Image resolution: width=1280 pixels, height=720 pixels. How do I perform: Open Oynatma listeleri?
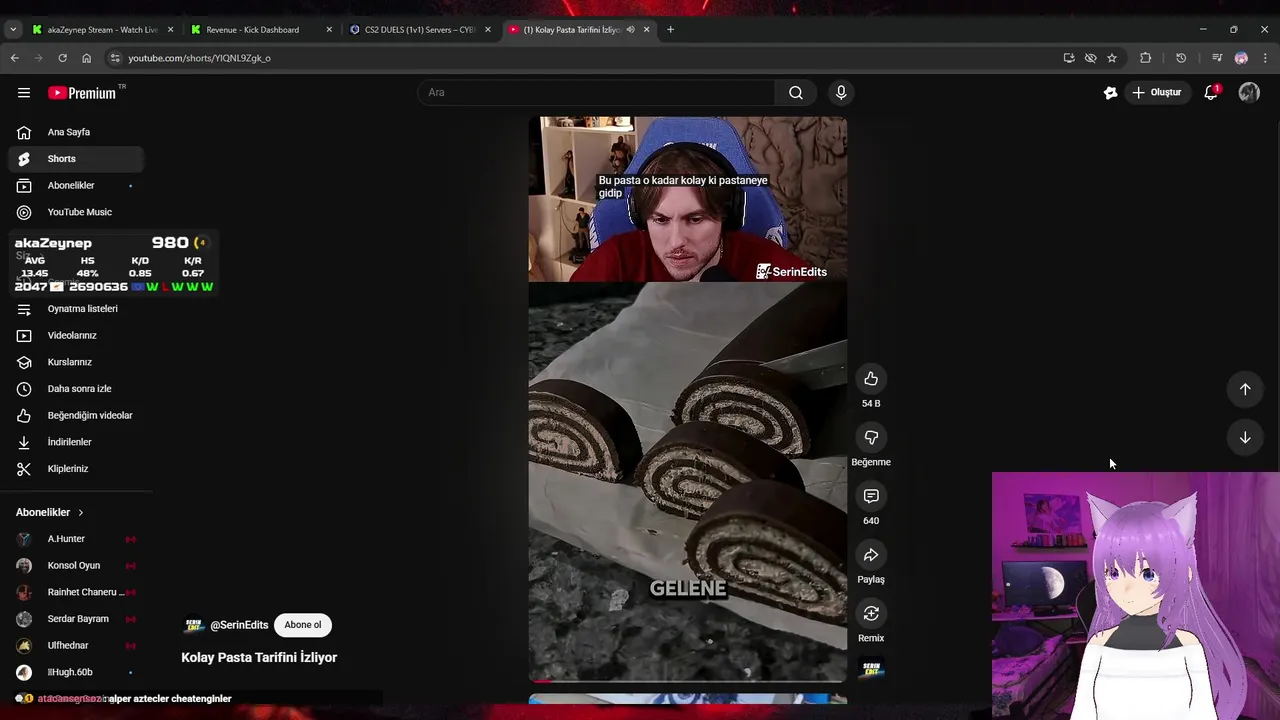tap(76, 309)
